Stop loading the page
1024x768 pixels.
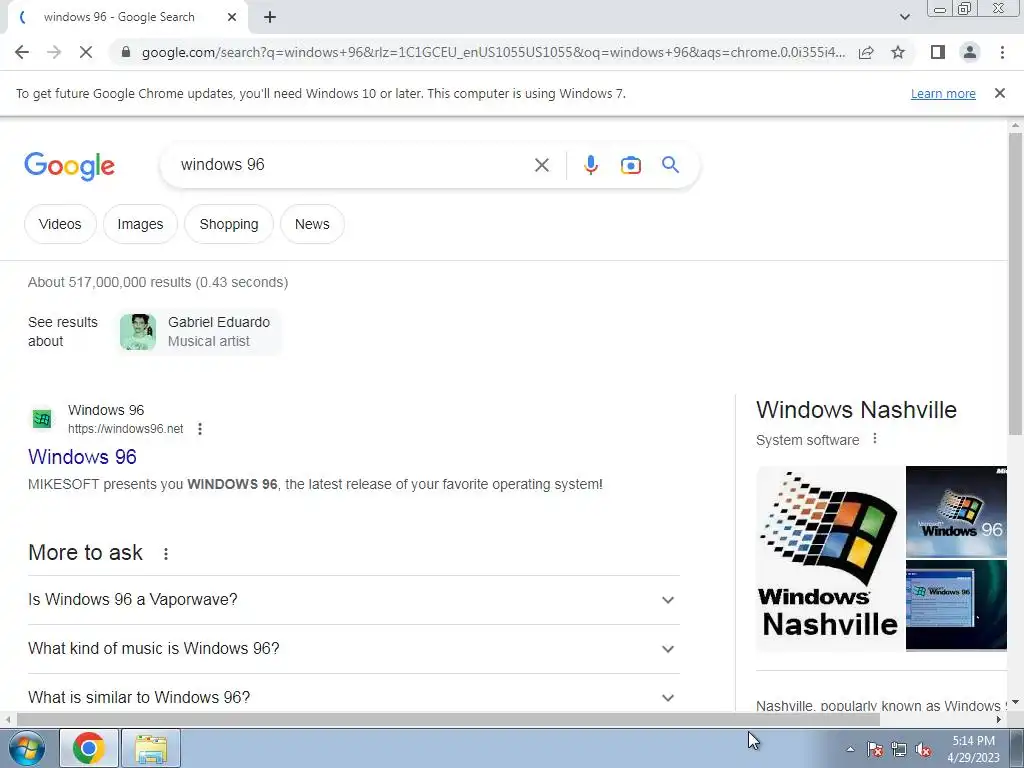pos(86,52)
